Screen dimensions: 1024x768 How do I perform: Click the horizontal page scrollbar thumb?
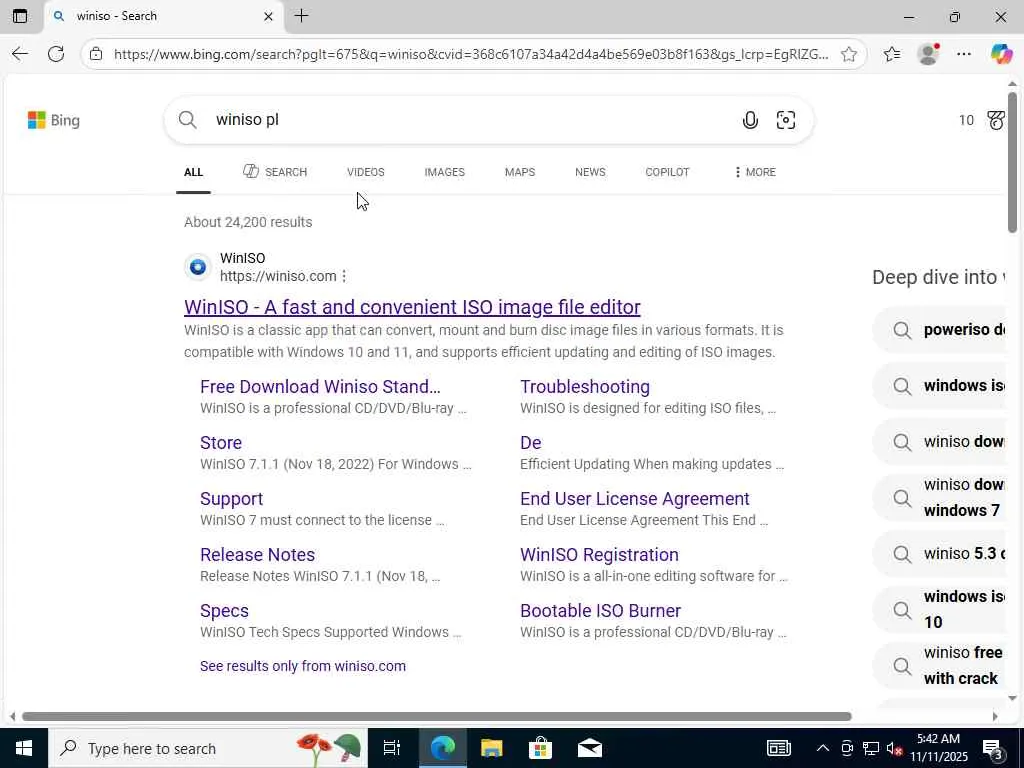[436, 716]
